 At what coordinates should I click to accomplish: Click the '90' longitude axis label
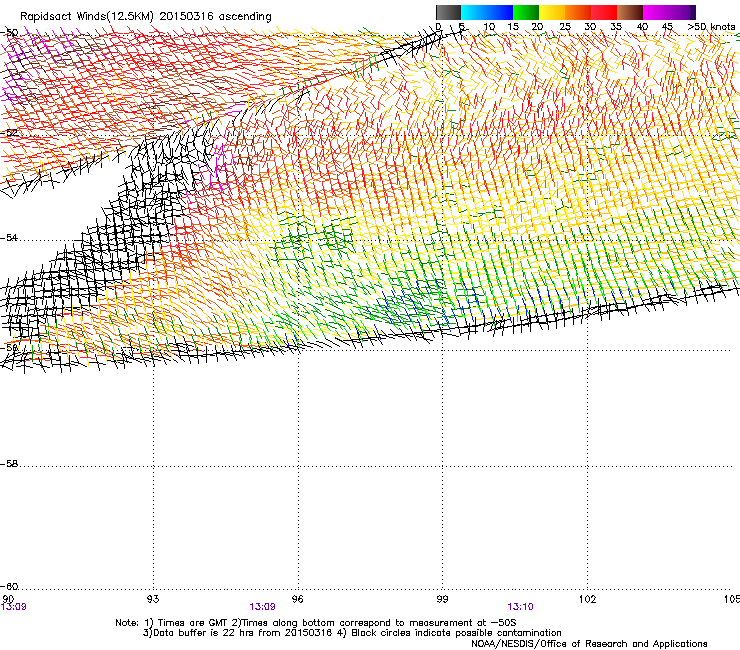pos(8,599)
